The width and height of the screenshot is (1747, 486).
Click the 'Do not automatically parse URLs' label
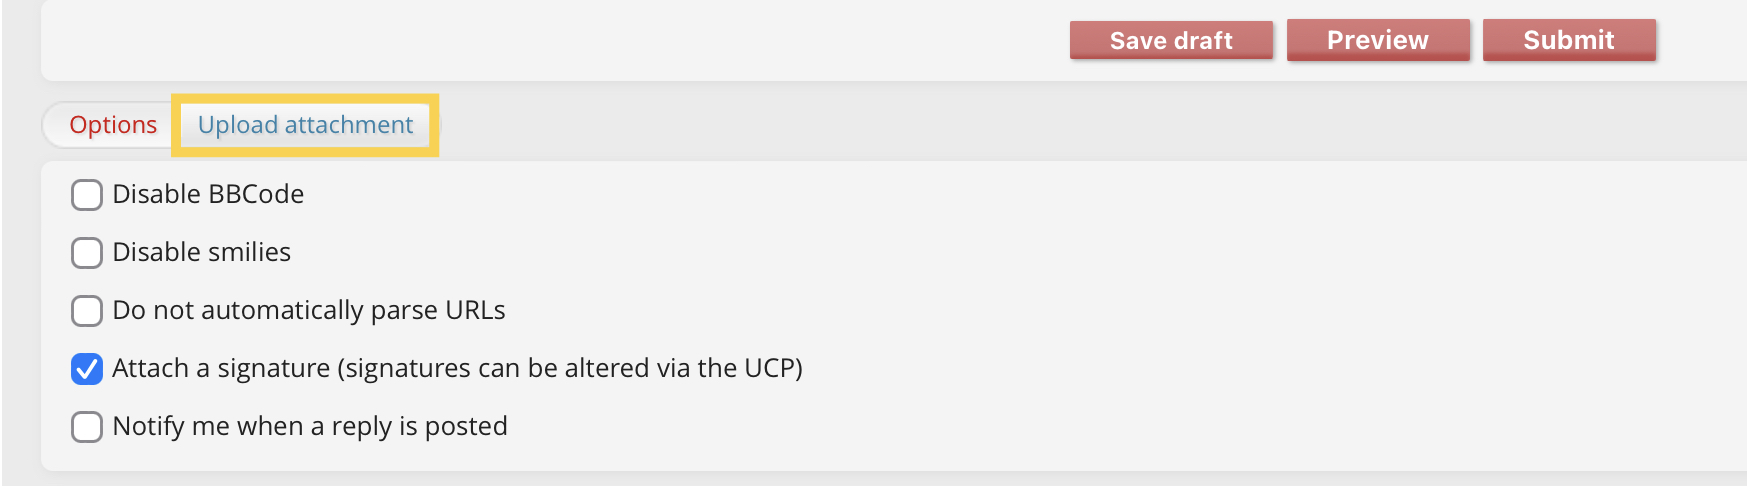308,310
